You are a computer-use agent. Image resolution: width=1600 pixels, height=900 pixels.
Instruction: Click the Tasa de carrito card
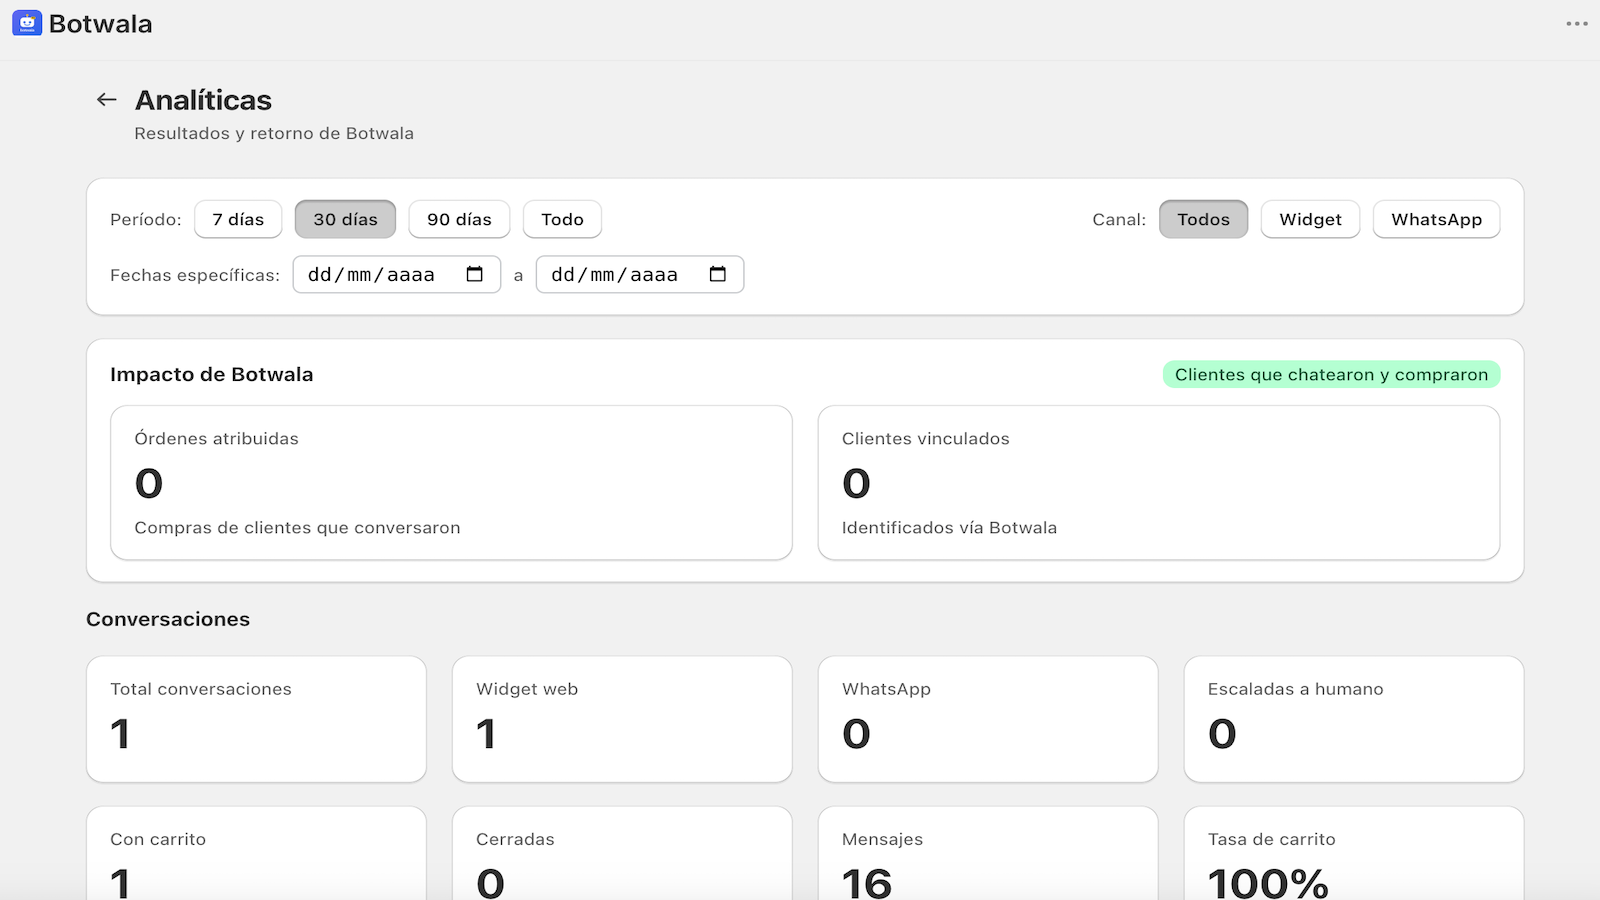pos(1354,853)
